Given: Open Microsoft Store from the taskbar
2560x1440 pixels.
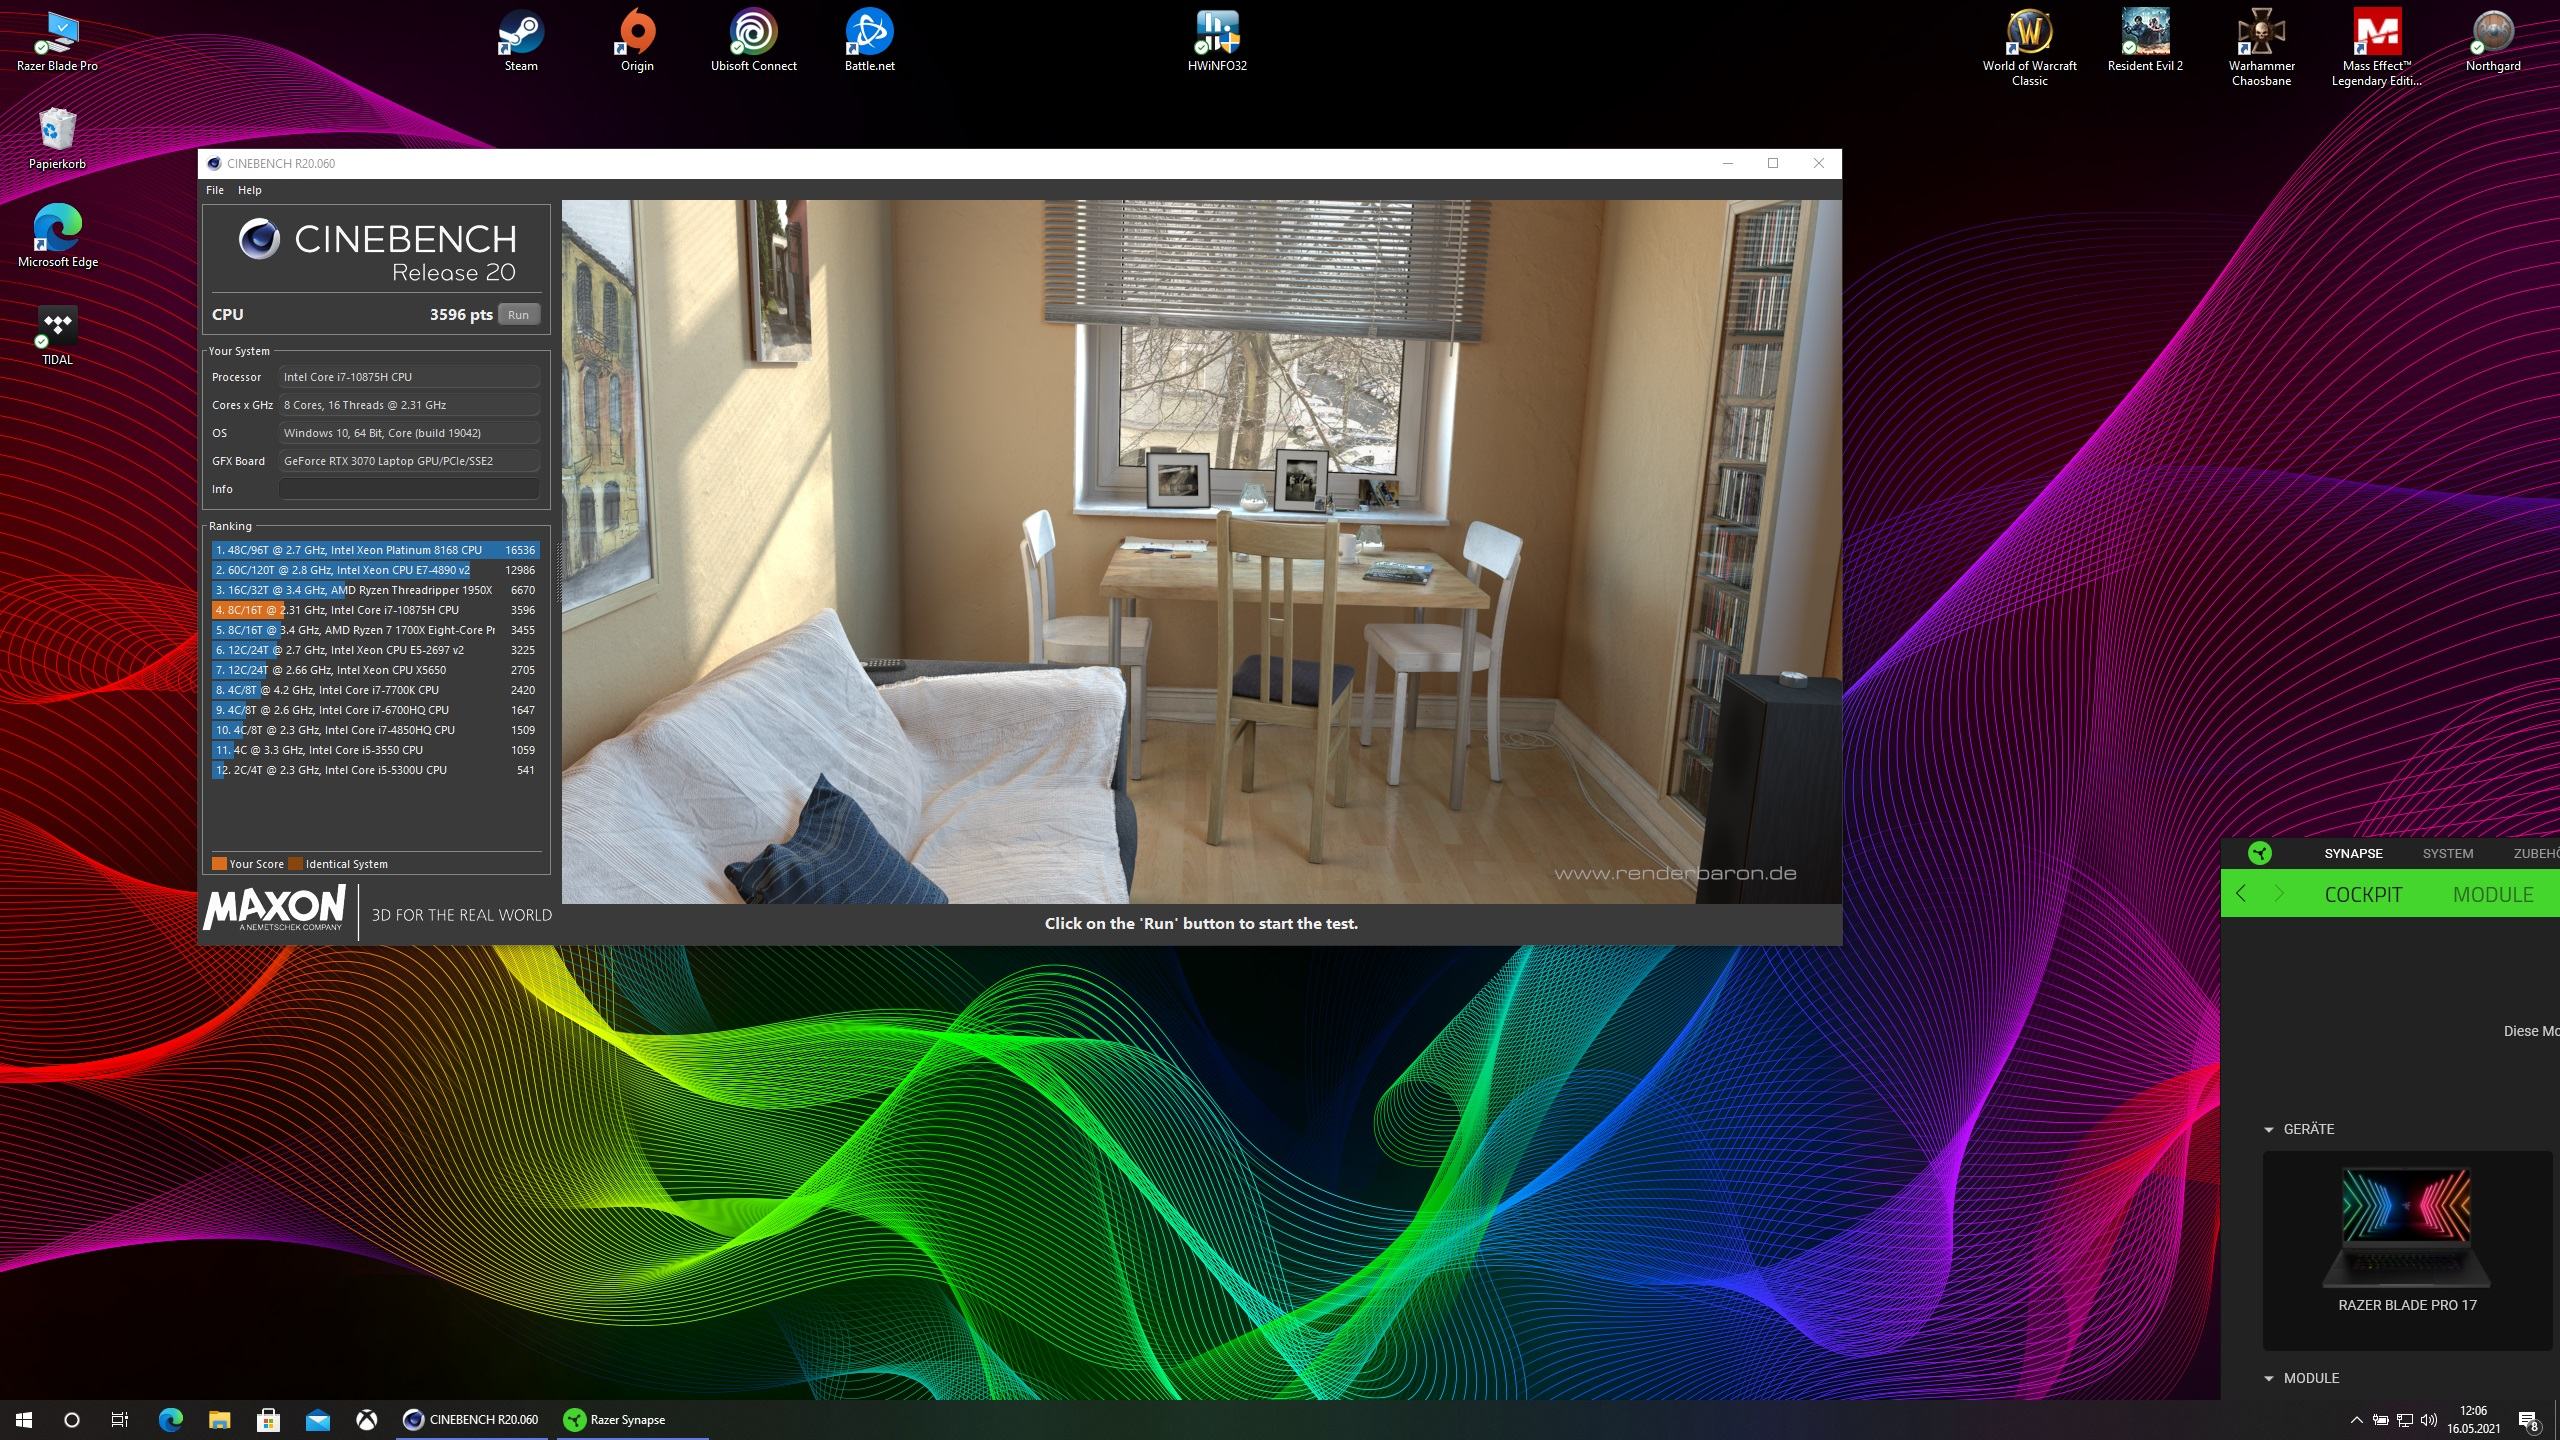Looking at the screenshot, I should (268, 1419).
